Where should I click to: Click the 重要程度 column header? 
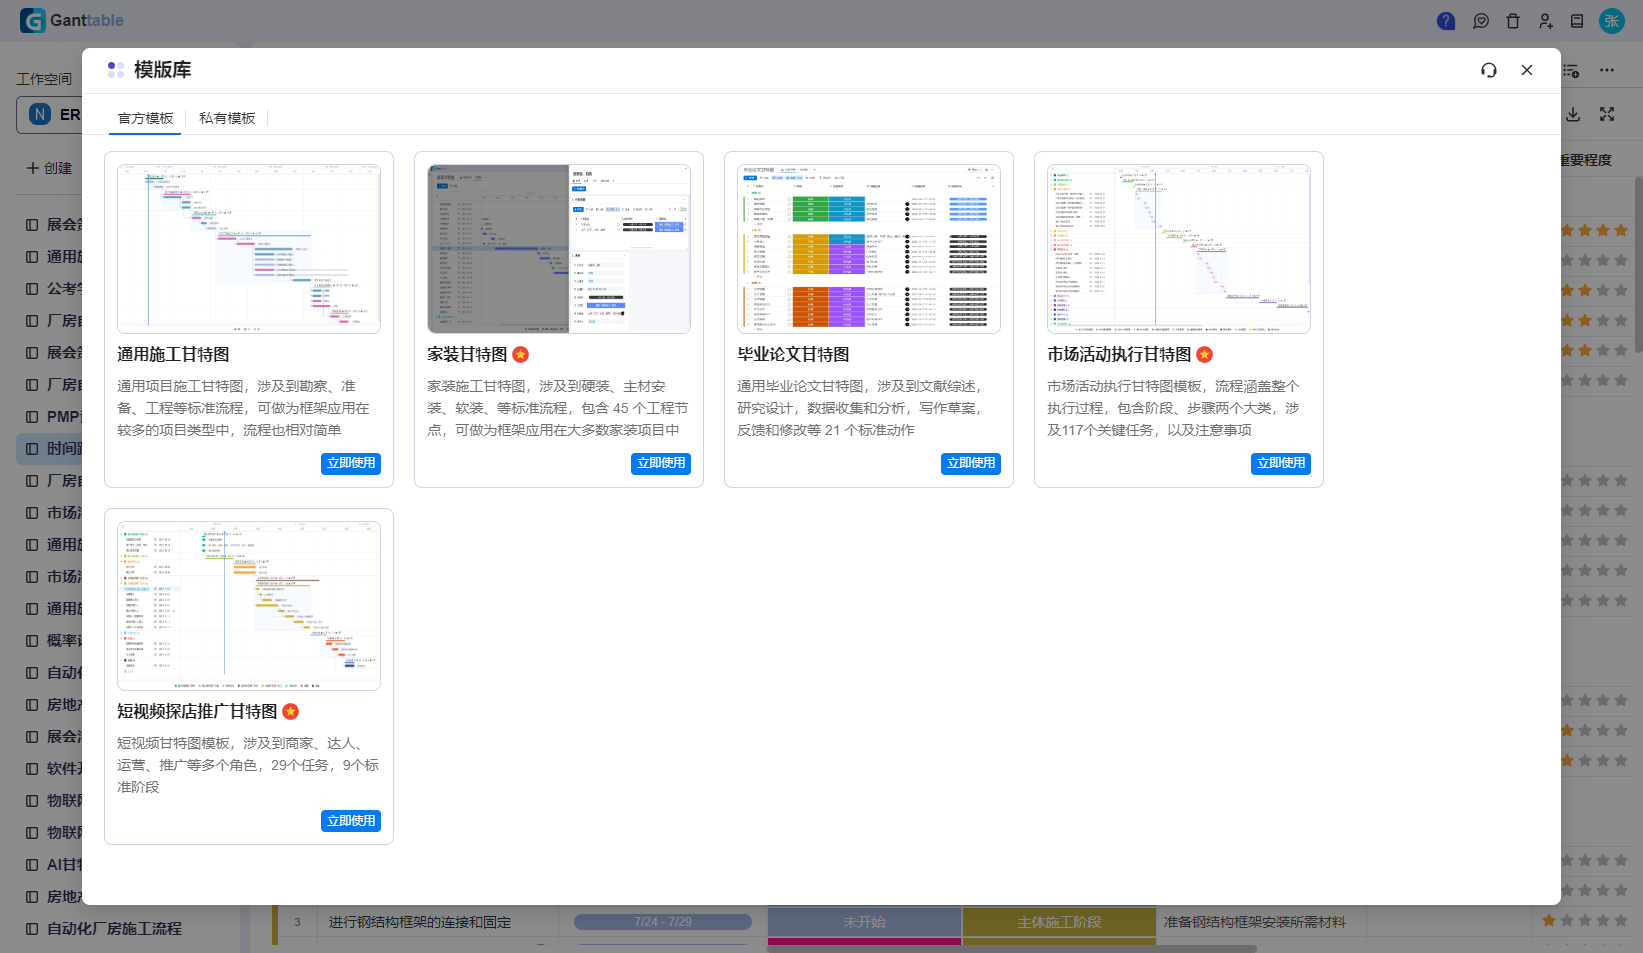pos(1587,160)
